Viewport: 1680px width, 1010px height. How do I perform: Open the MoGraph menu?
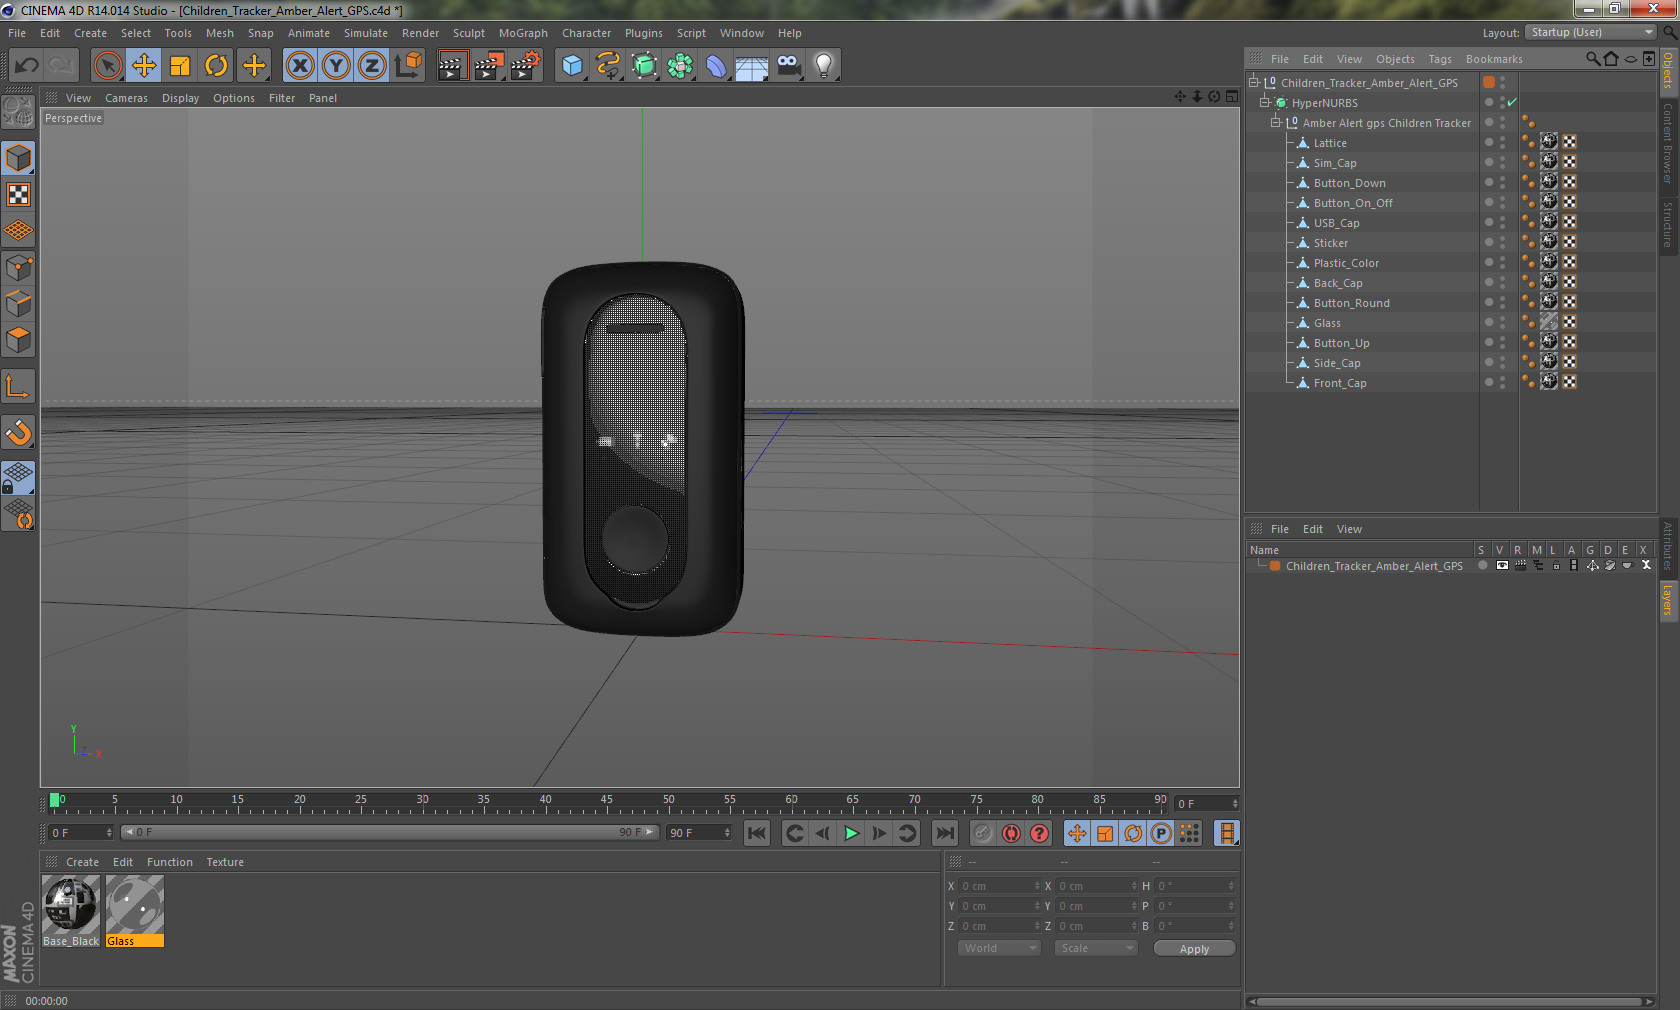point(523,33)
